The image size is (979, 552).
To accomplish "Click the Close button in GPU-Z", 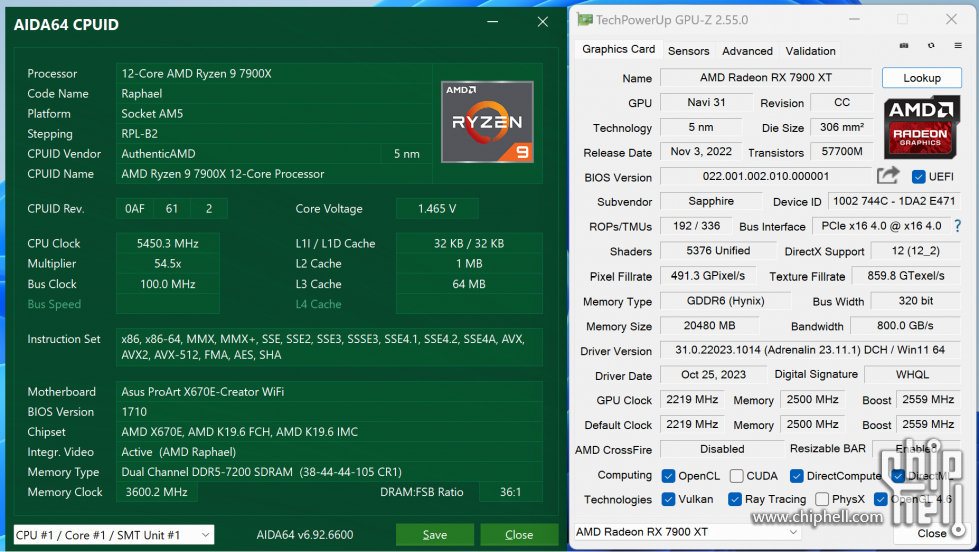I will pos(932,533).
